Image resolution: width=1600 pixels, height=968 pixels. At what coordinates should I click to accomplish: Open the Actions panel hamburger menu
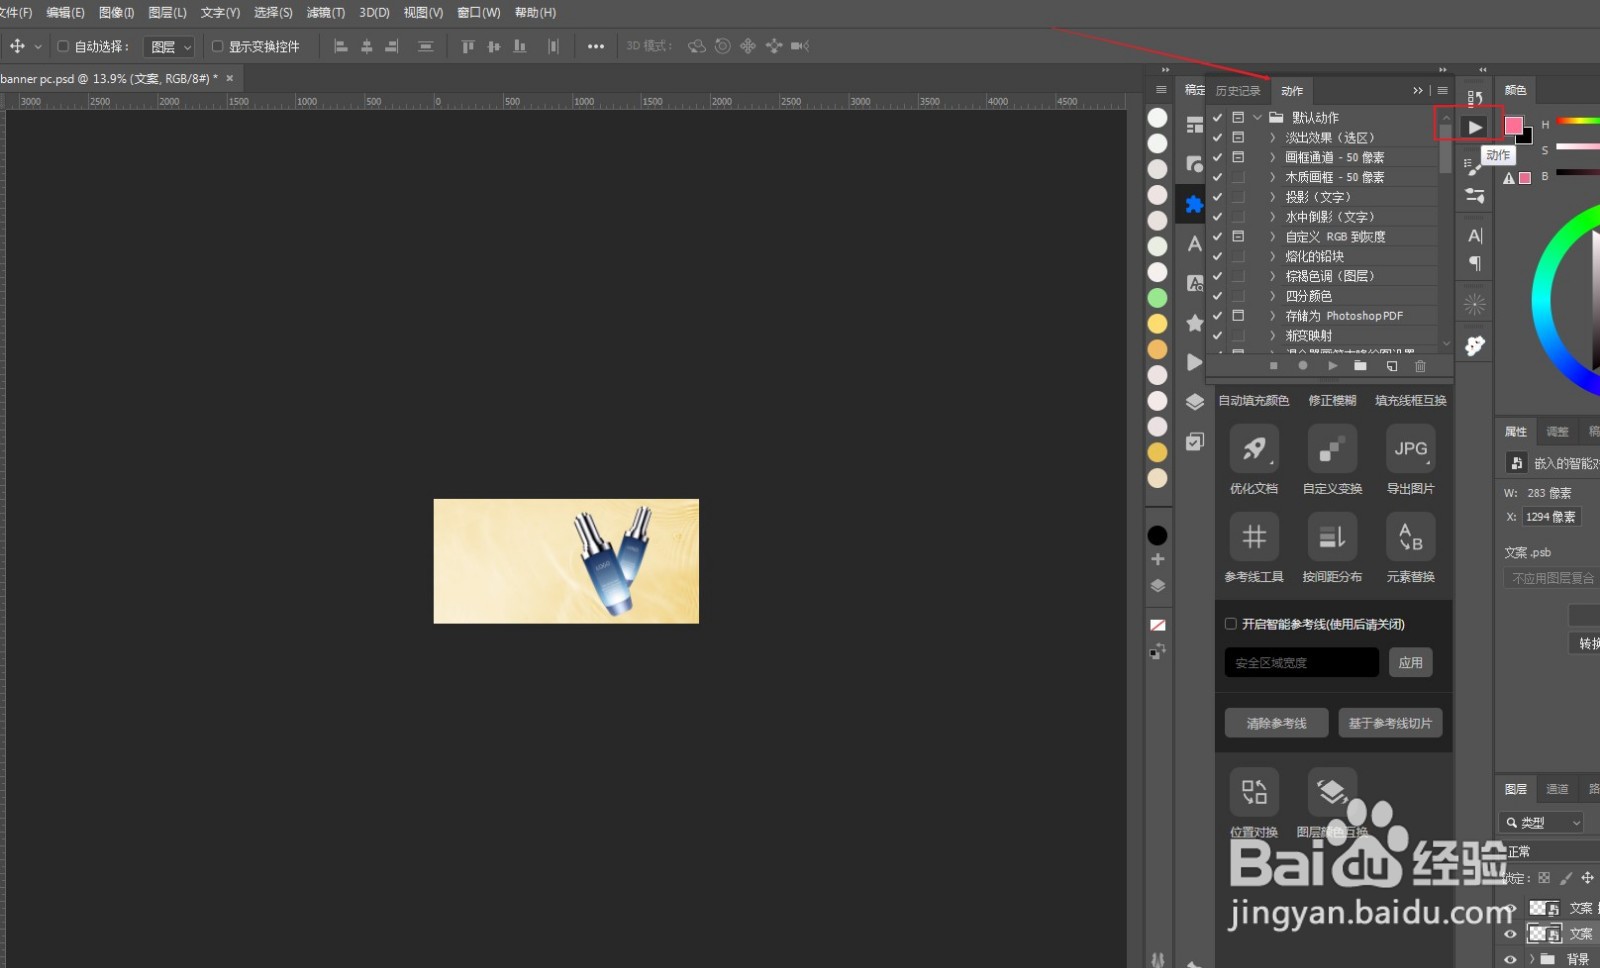(1442, 90)
